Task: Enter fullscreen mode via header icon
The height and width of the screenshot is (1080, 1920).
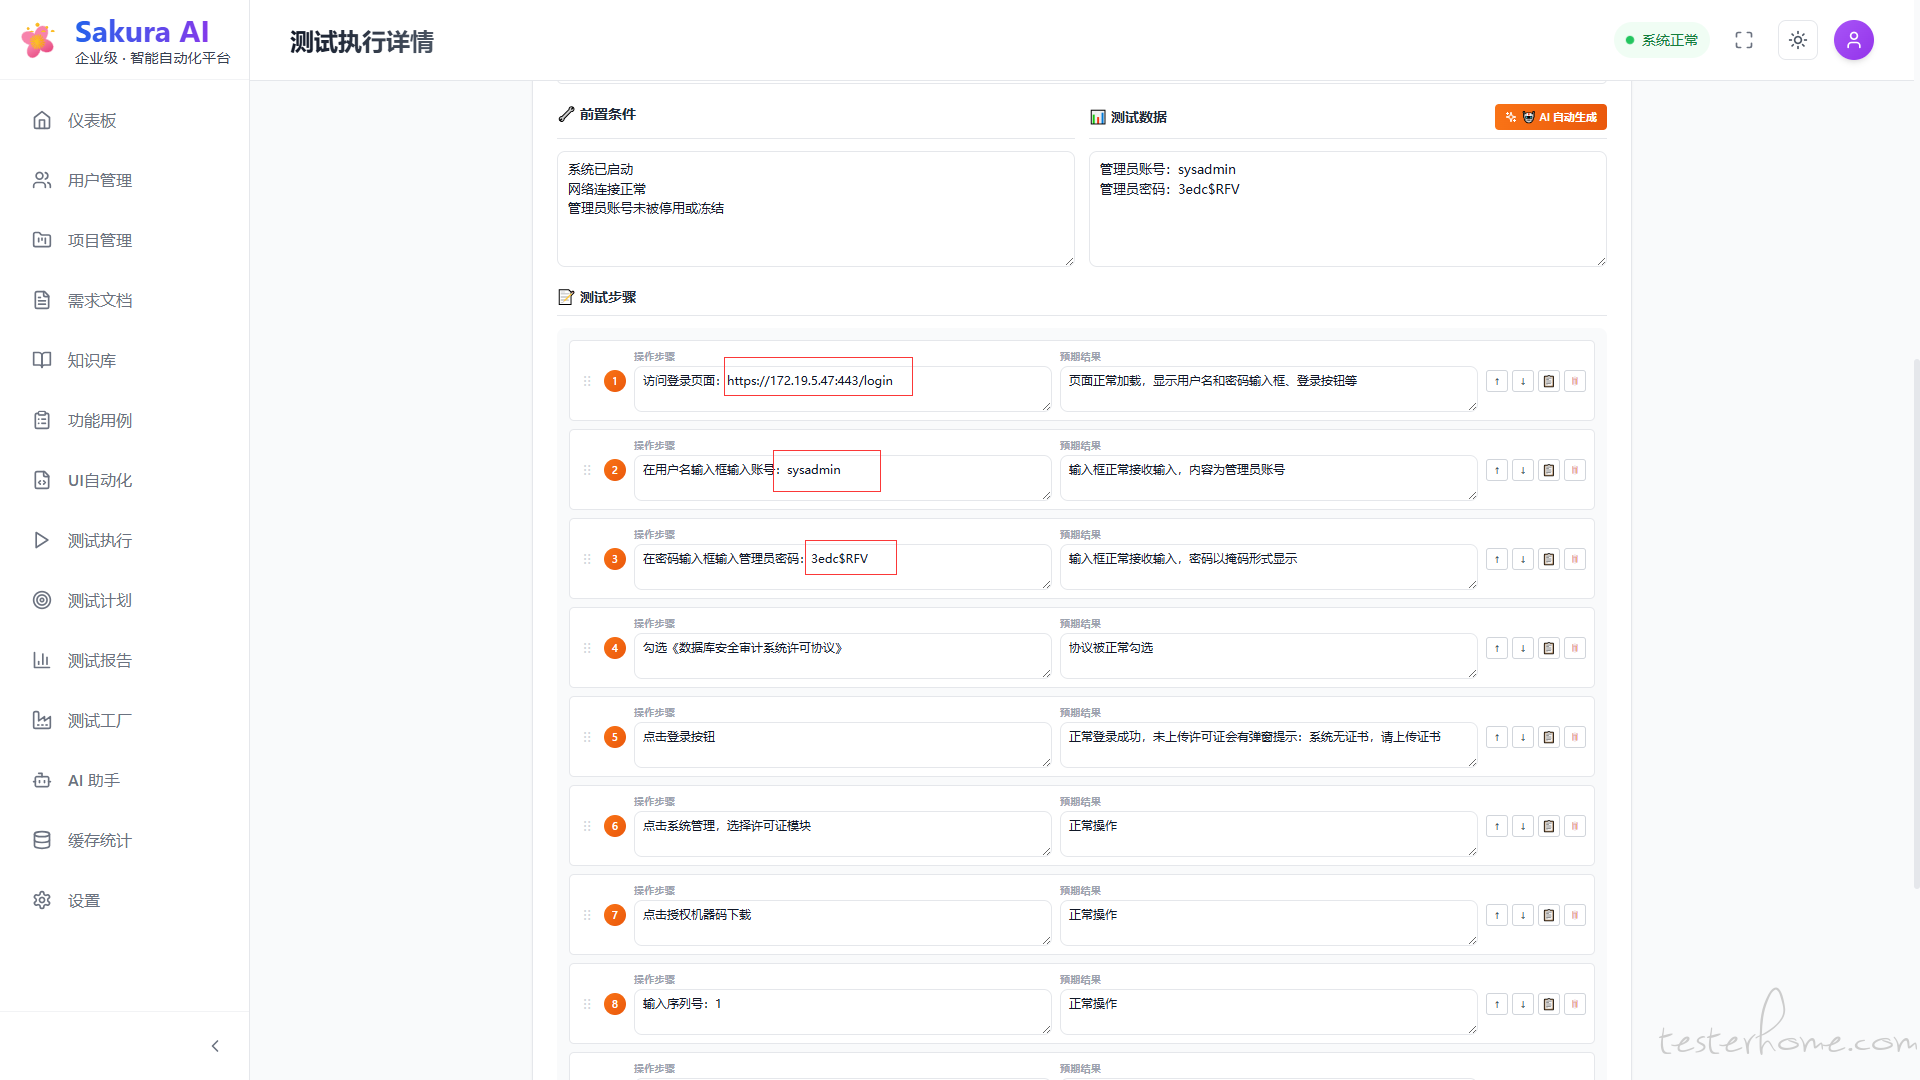Action: pyautogui.click(x=1743, y=40)
